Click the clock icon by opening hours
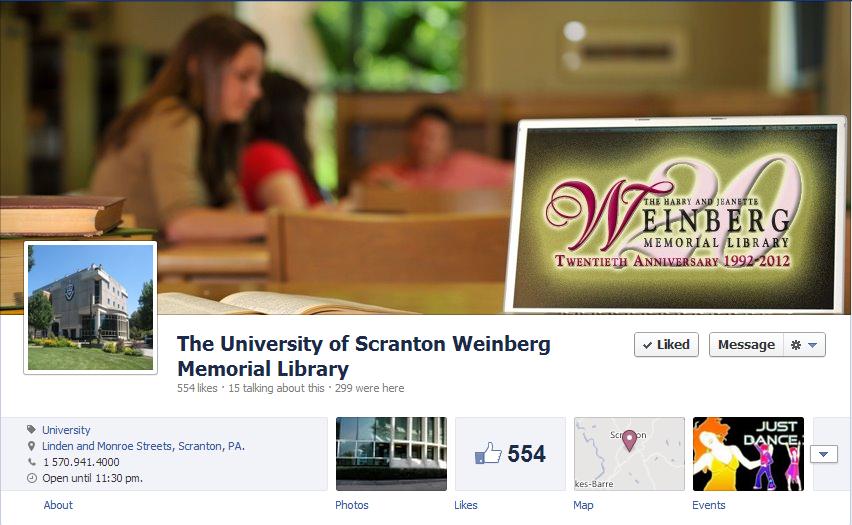The height and width of the screenshot is (525, 852). [32, 478]
